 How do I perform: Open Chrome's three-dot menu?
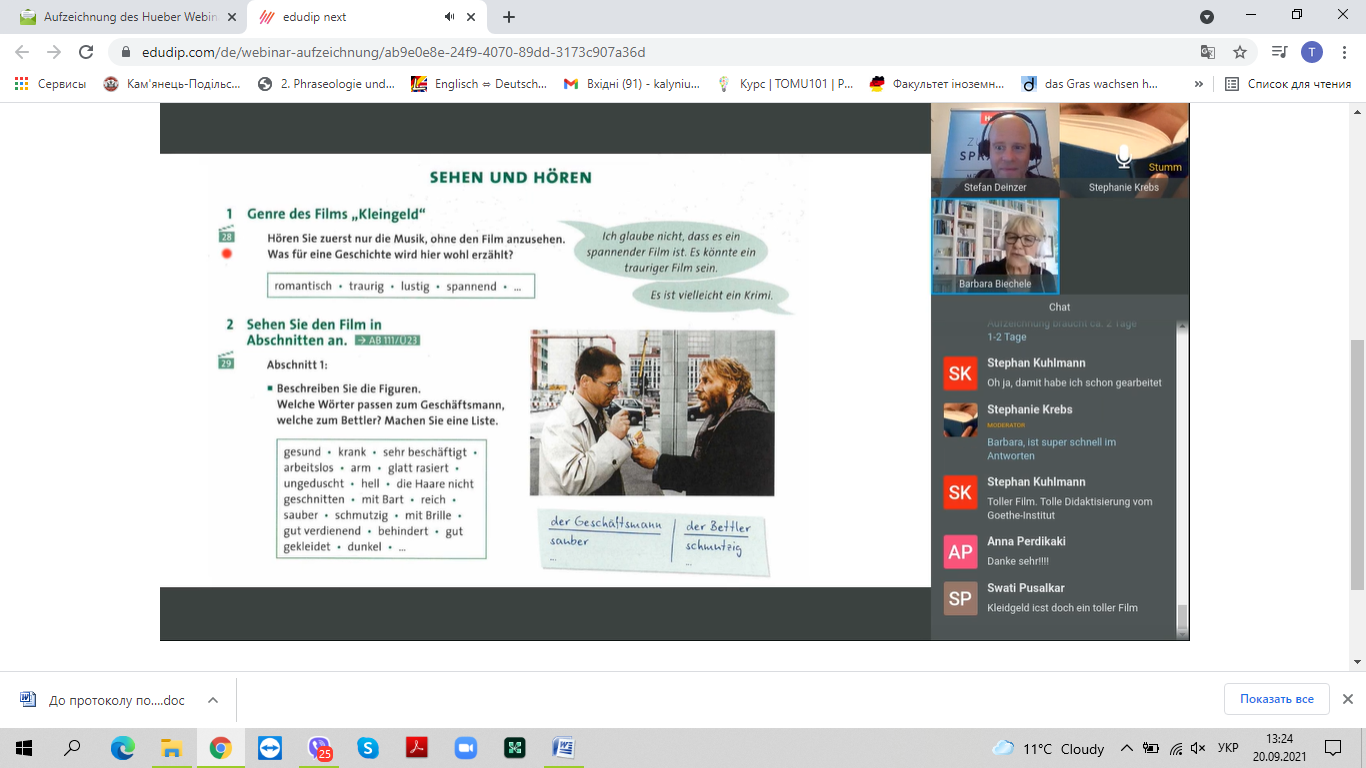pos(1344,52)
